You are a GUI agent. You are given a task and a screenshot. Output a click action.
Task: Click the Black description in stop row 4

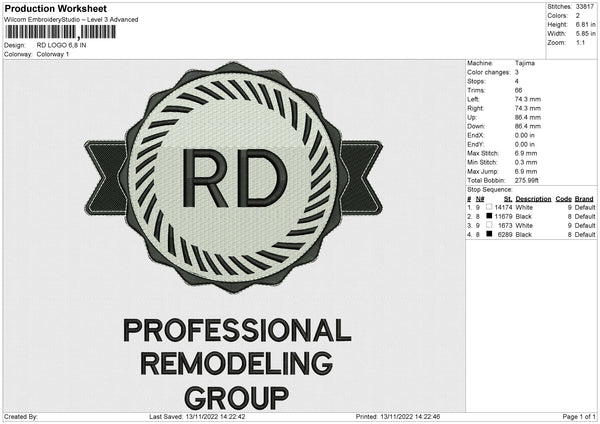click(x=523, y=235)
